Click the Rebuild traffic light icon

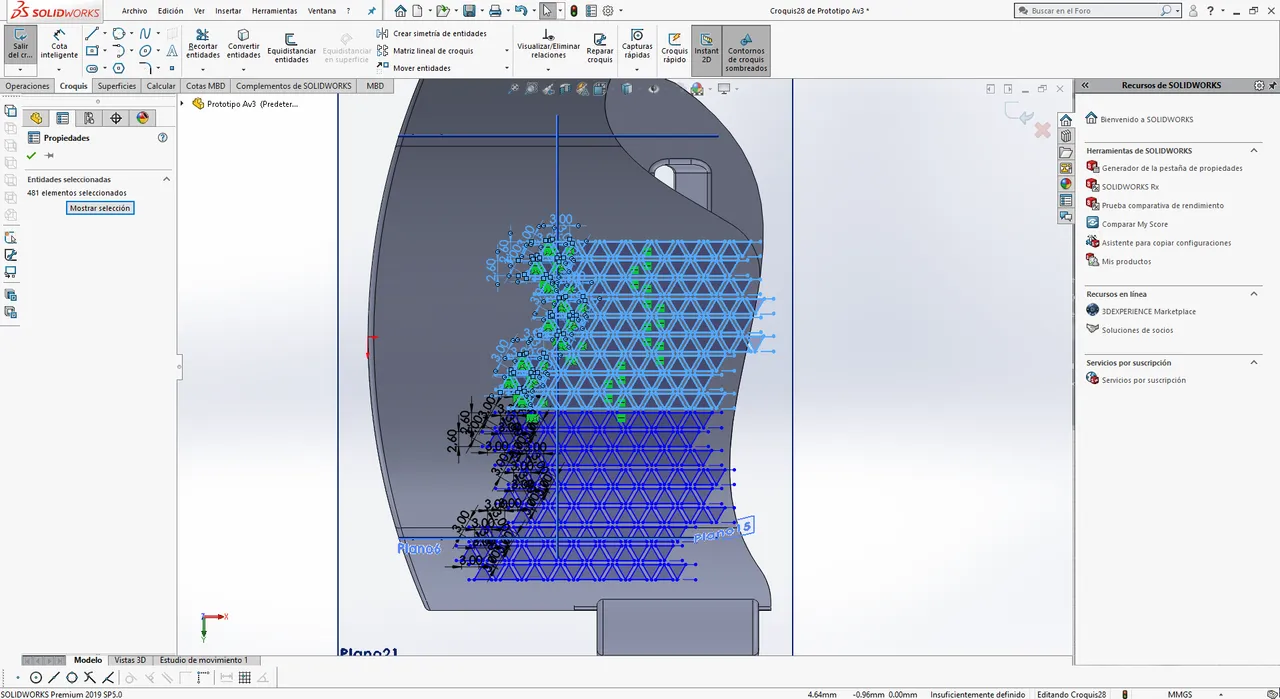point(573,11)
